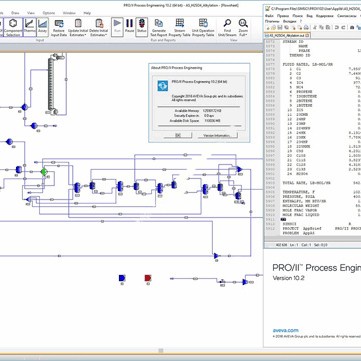Open the Options menu
The height and width of the screenshot is (361, 361).
point(49,13)
